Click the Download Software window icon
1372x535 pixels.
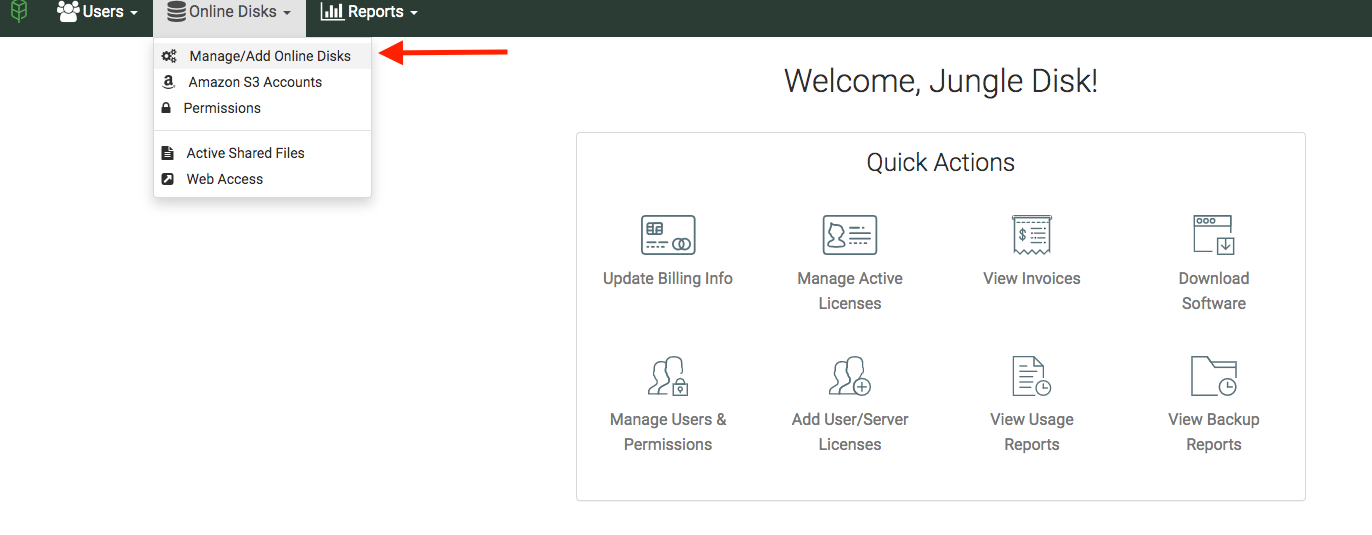coord(1214,235)
